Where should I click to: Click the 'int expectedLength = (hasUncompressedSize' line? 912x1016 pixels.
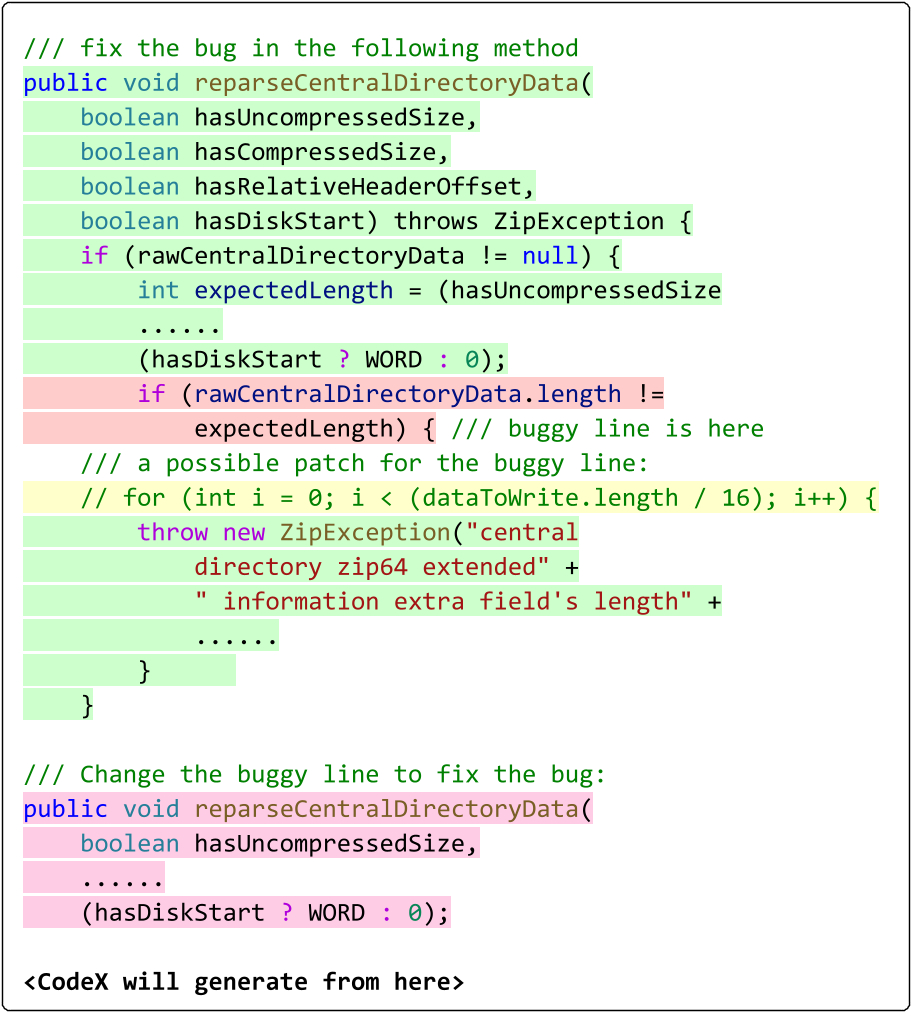pyautogui.click(x=429, y=290)
